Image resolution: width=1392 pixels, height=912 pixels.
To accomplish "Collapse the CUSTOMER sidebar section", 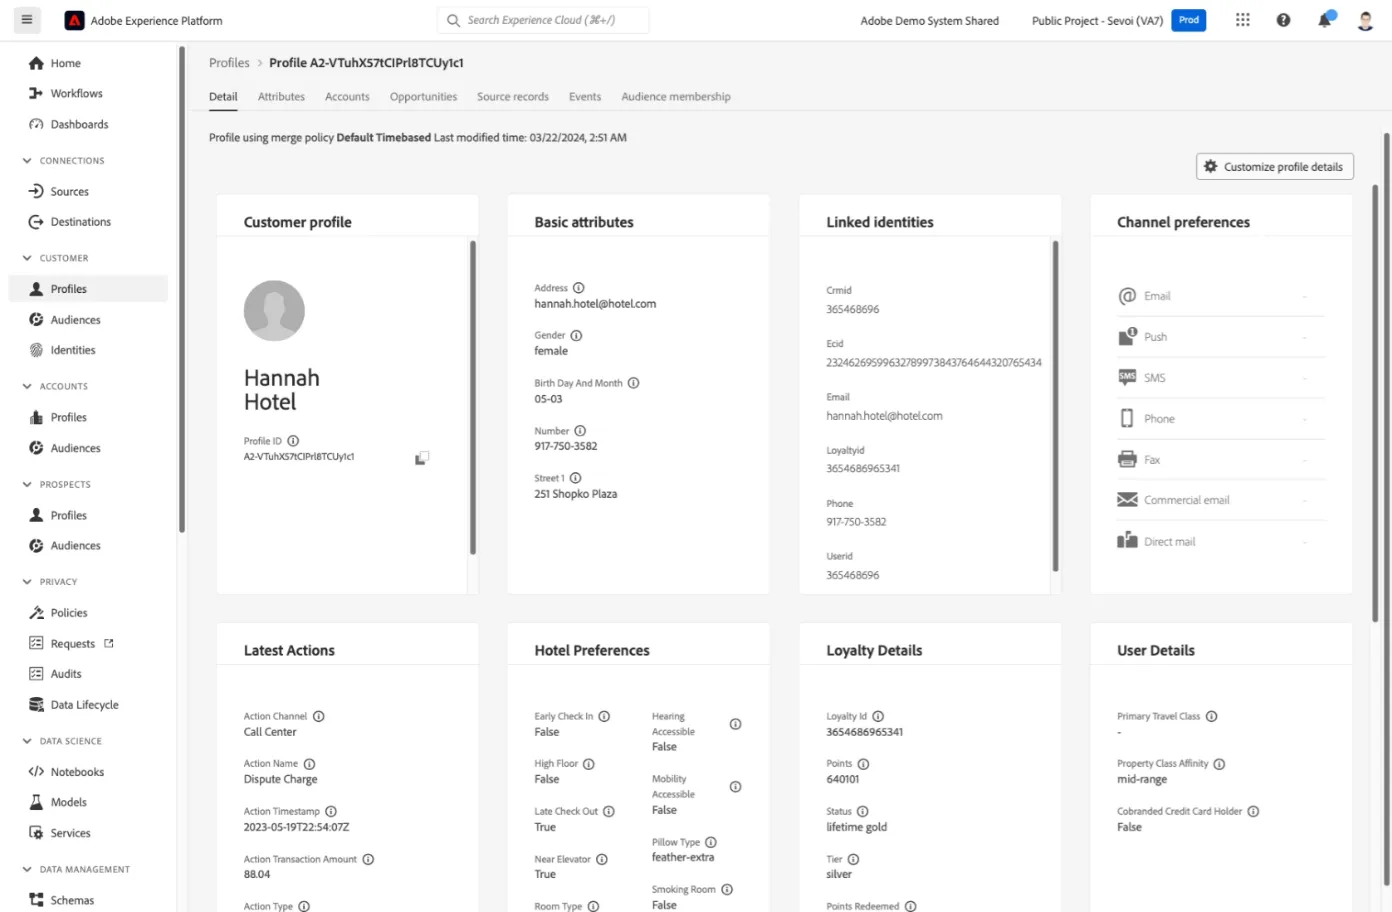I will 27,258.
